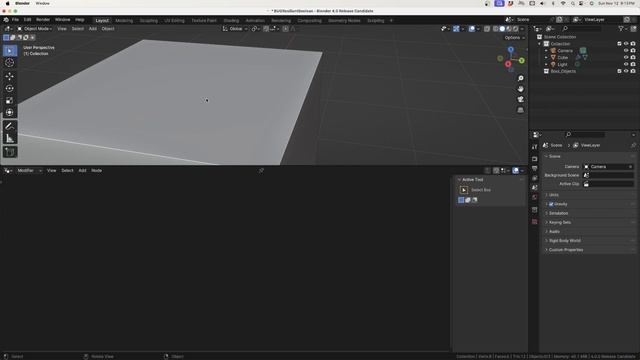This screenshot has width=640, height=360.
Task: Open the File menu
Action: [x=15, y=20]
